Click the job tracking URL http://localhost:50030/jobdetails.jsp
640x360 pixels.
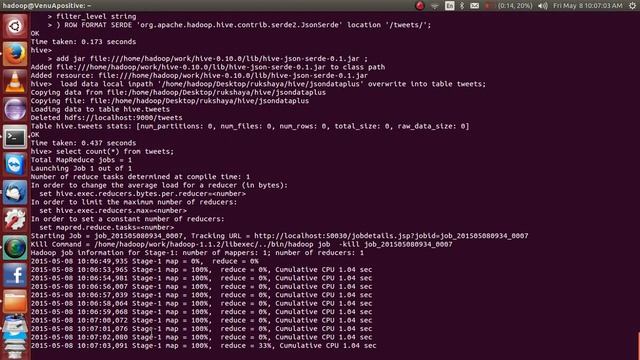(x=391, y=236)
